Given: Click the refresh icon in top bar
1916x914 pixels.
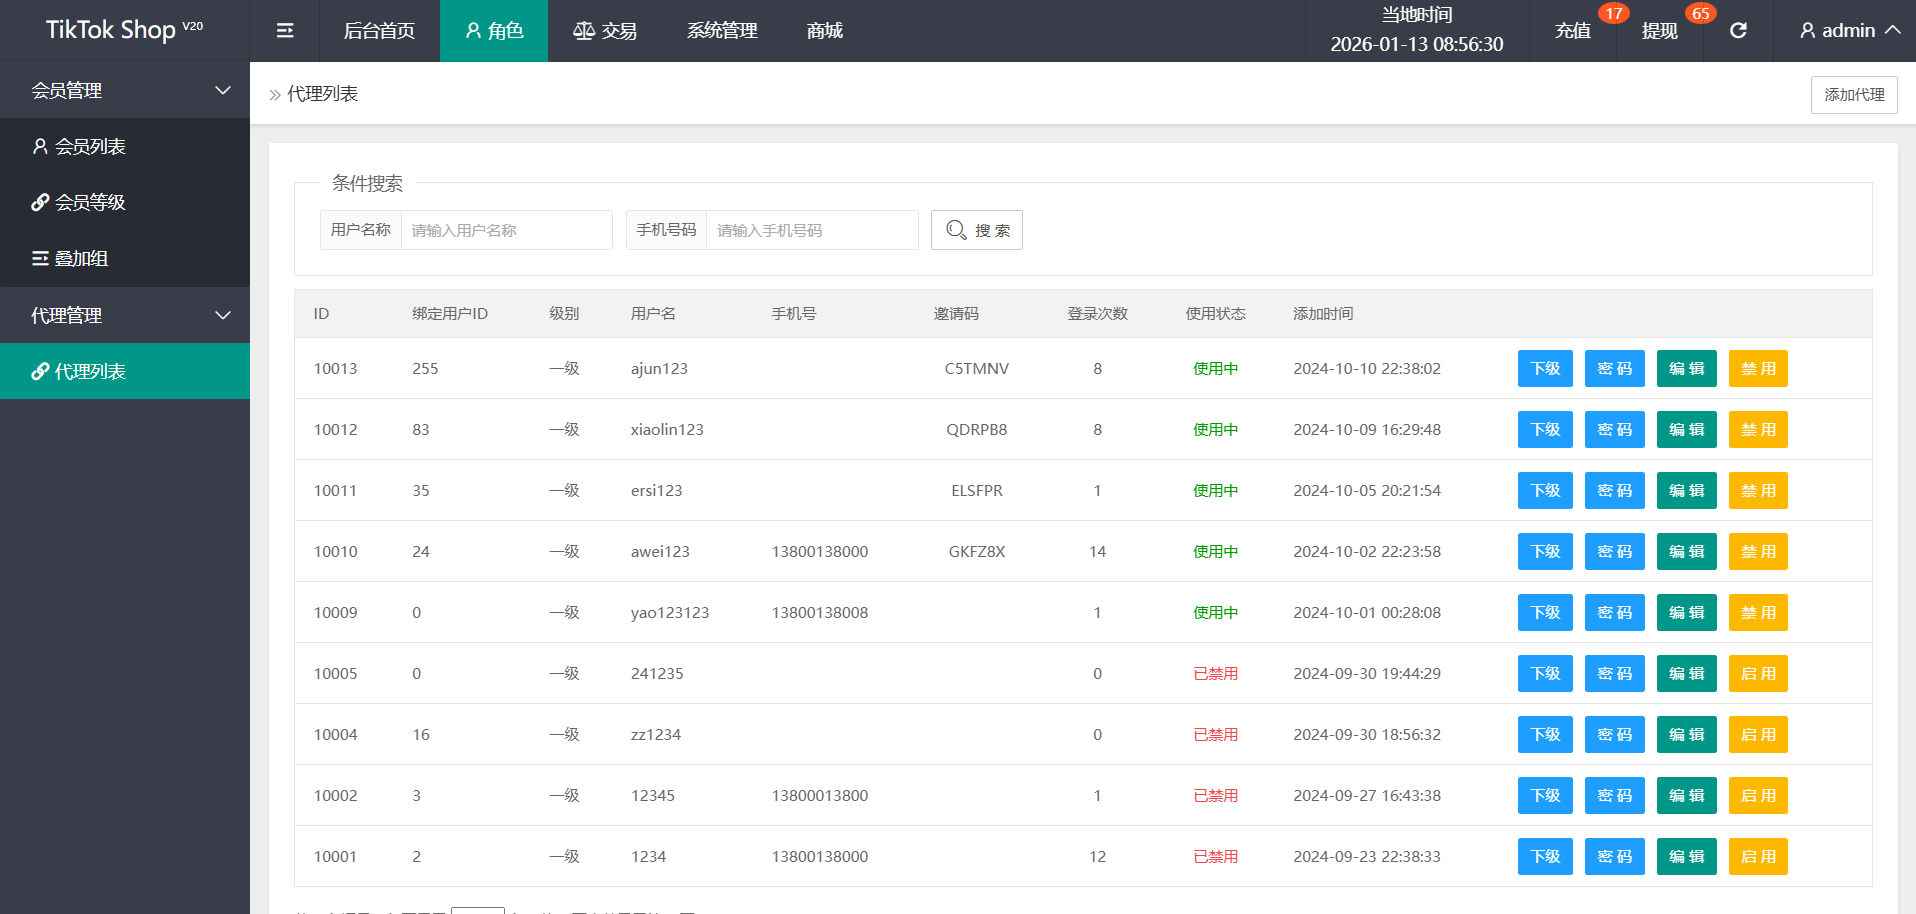Looking at the screenshot, I should tap(1738, 31).
